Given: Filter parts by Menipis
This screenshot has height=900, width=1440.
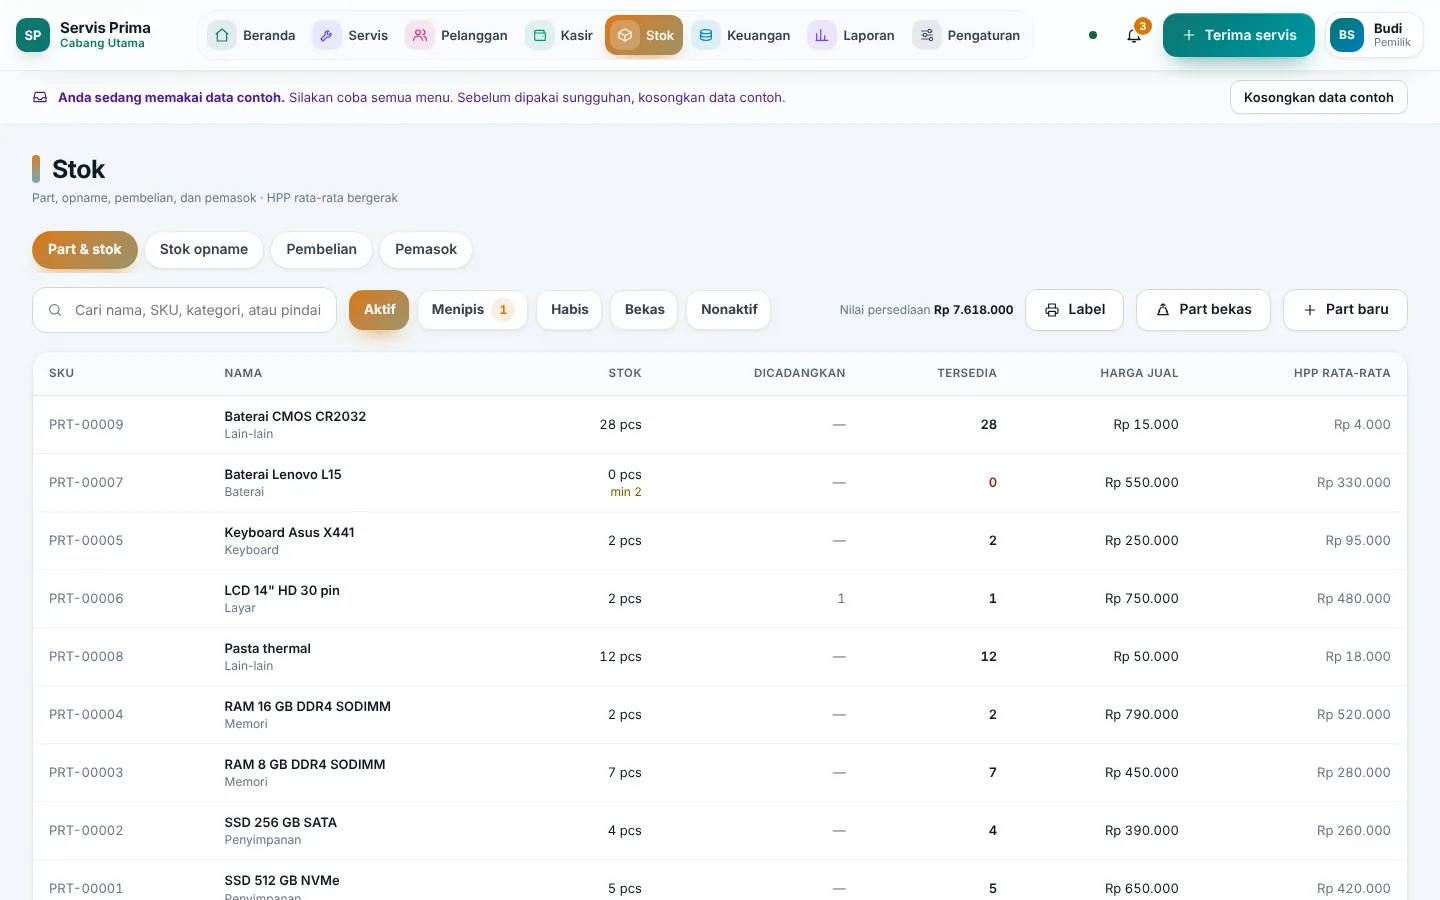Looking at the screenshot, I should tap(472, 310).
